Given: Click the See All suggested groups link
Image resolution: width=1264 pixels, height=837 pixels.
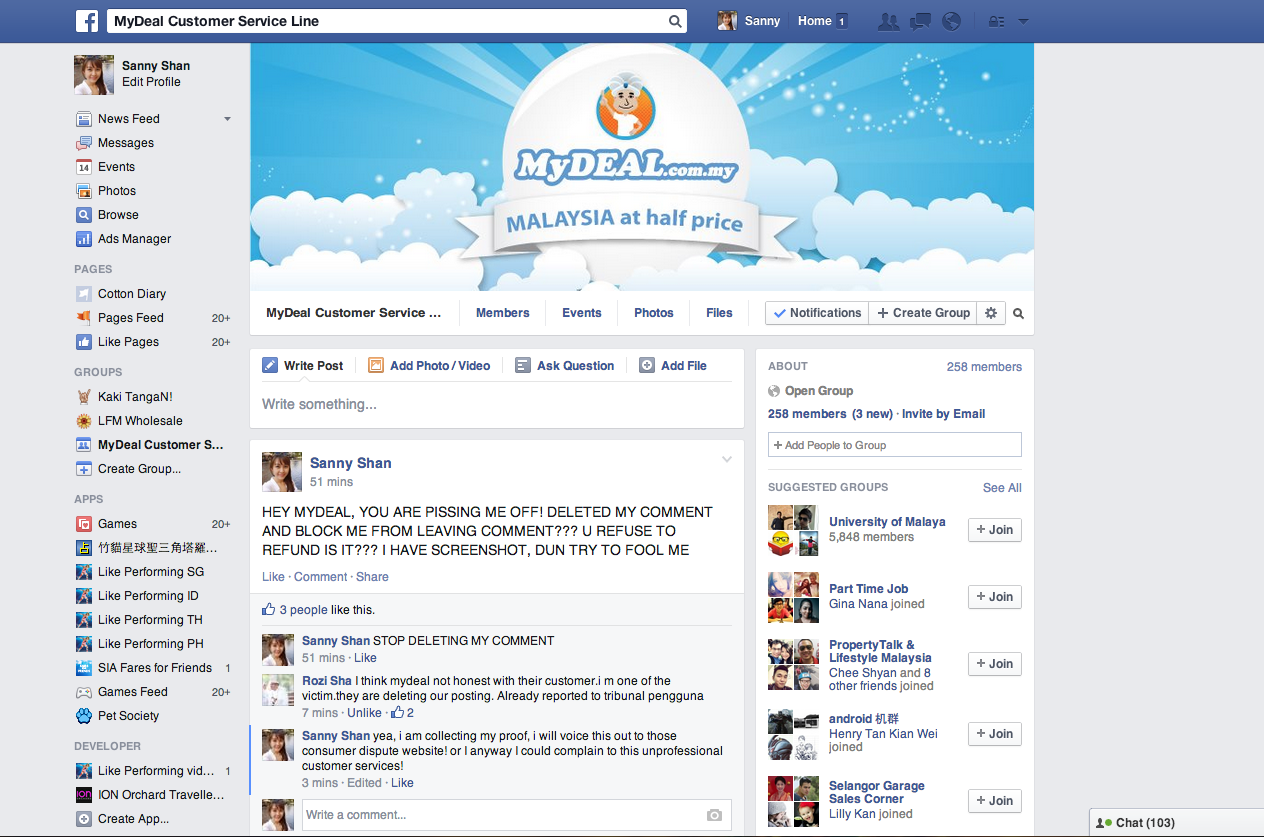Looking at the screenshot, I should [x=1002, y=488].
